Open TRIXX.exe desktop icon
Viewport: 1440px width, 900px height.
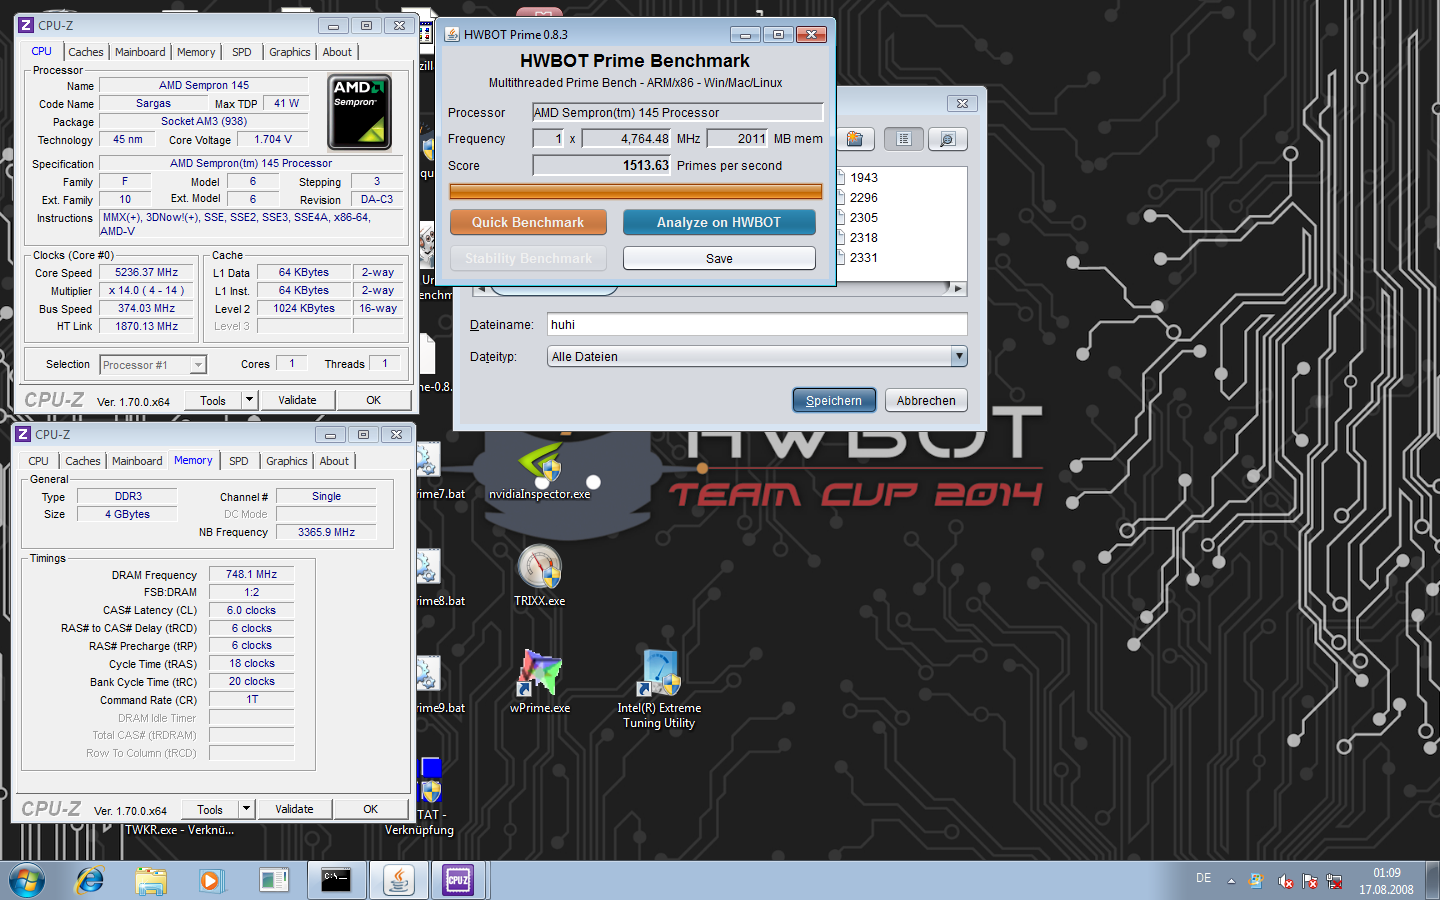click(539, 576)
